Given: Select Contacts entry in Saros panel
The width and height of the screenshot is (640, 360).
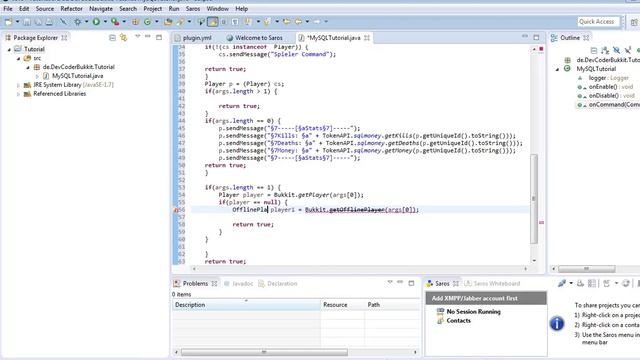Looking at the screenshot, I should coord(458,321).
